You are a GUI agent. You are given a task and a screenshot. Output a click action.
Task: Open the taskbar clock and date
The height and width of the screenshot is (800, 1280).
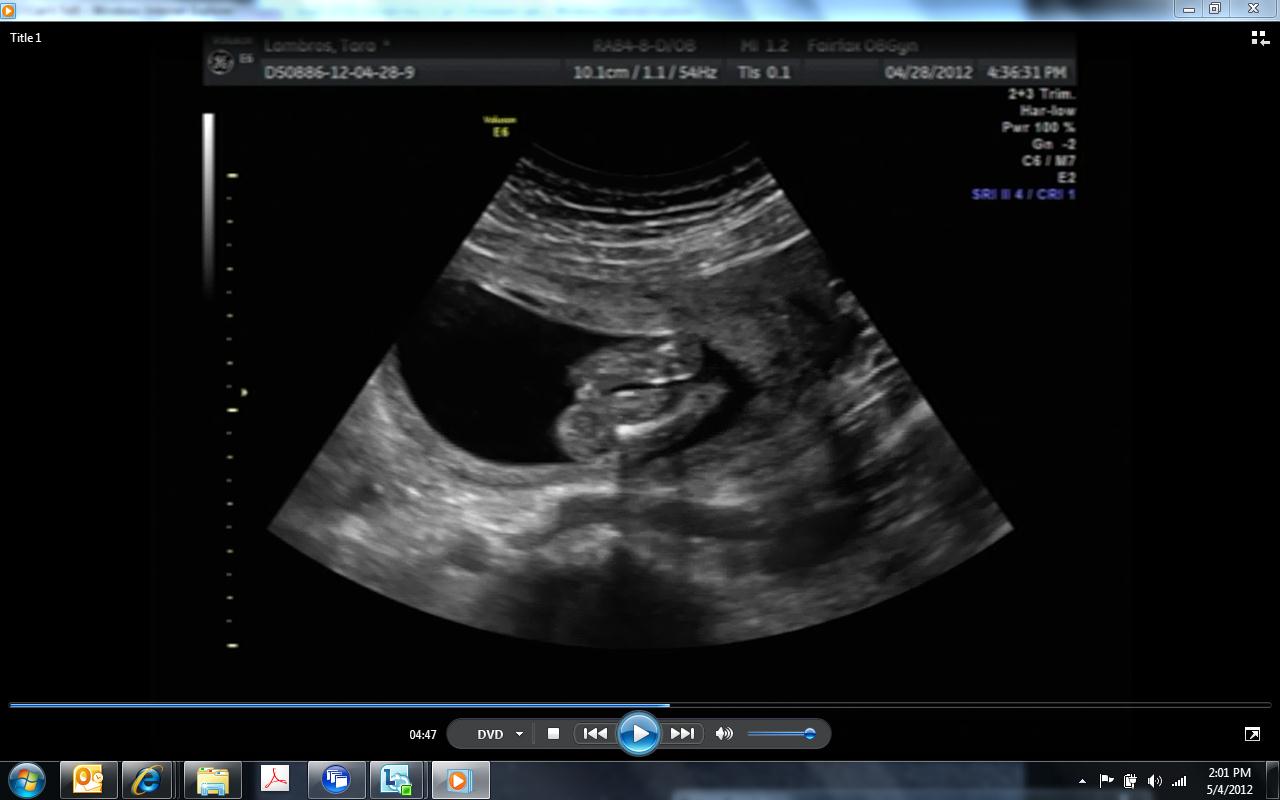click(1229, 780)
